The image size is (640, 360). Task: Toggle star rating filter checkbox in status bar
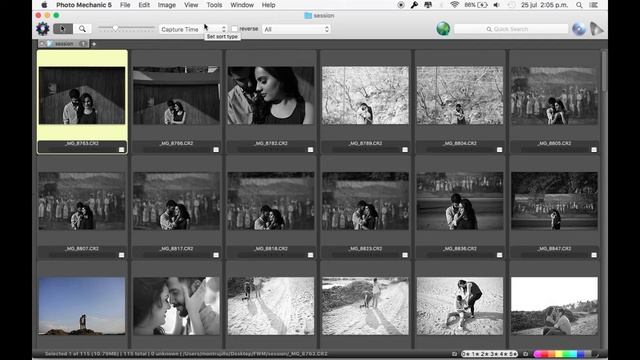pyautogui.click(x=455, y=354)
